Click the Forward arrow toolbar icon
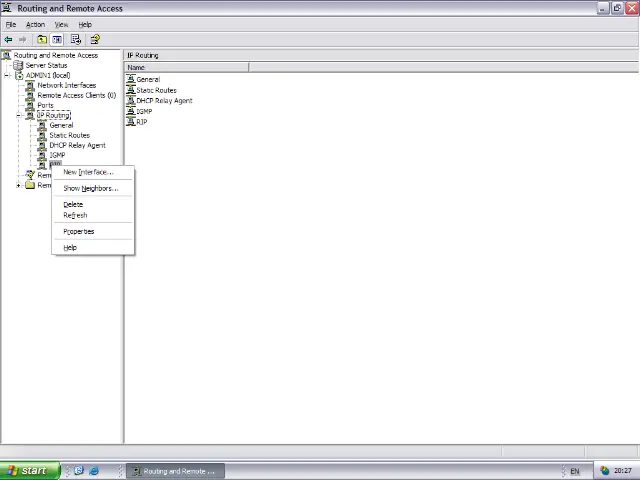 click(x=22, y=40)
